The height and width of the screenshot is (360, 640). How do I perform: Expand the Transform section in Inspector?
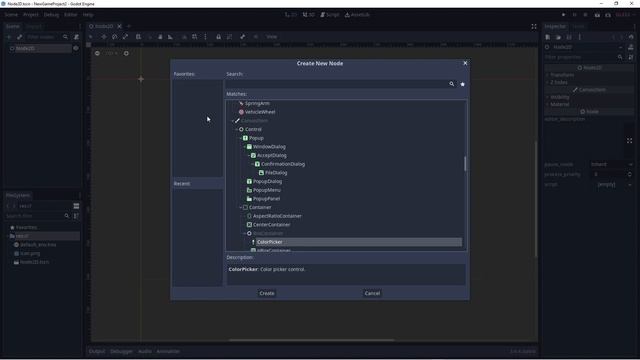click(x=562, y=75)
